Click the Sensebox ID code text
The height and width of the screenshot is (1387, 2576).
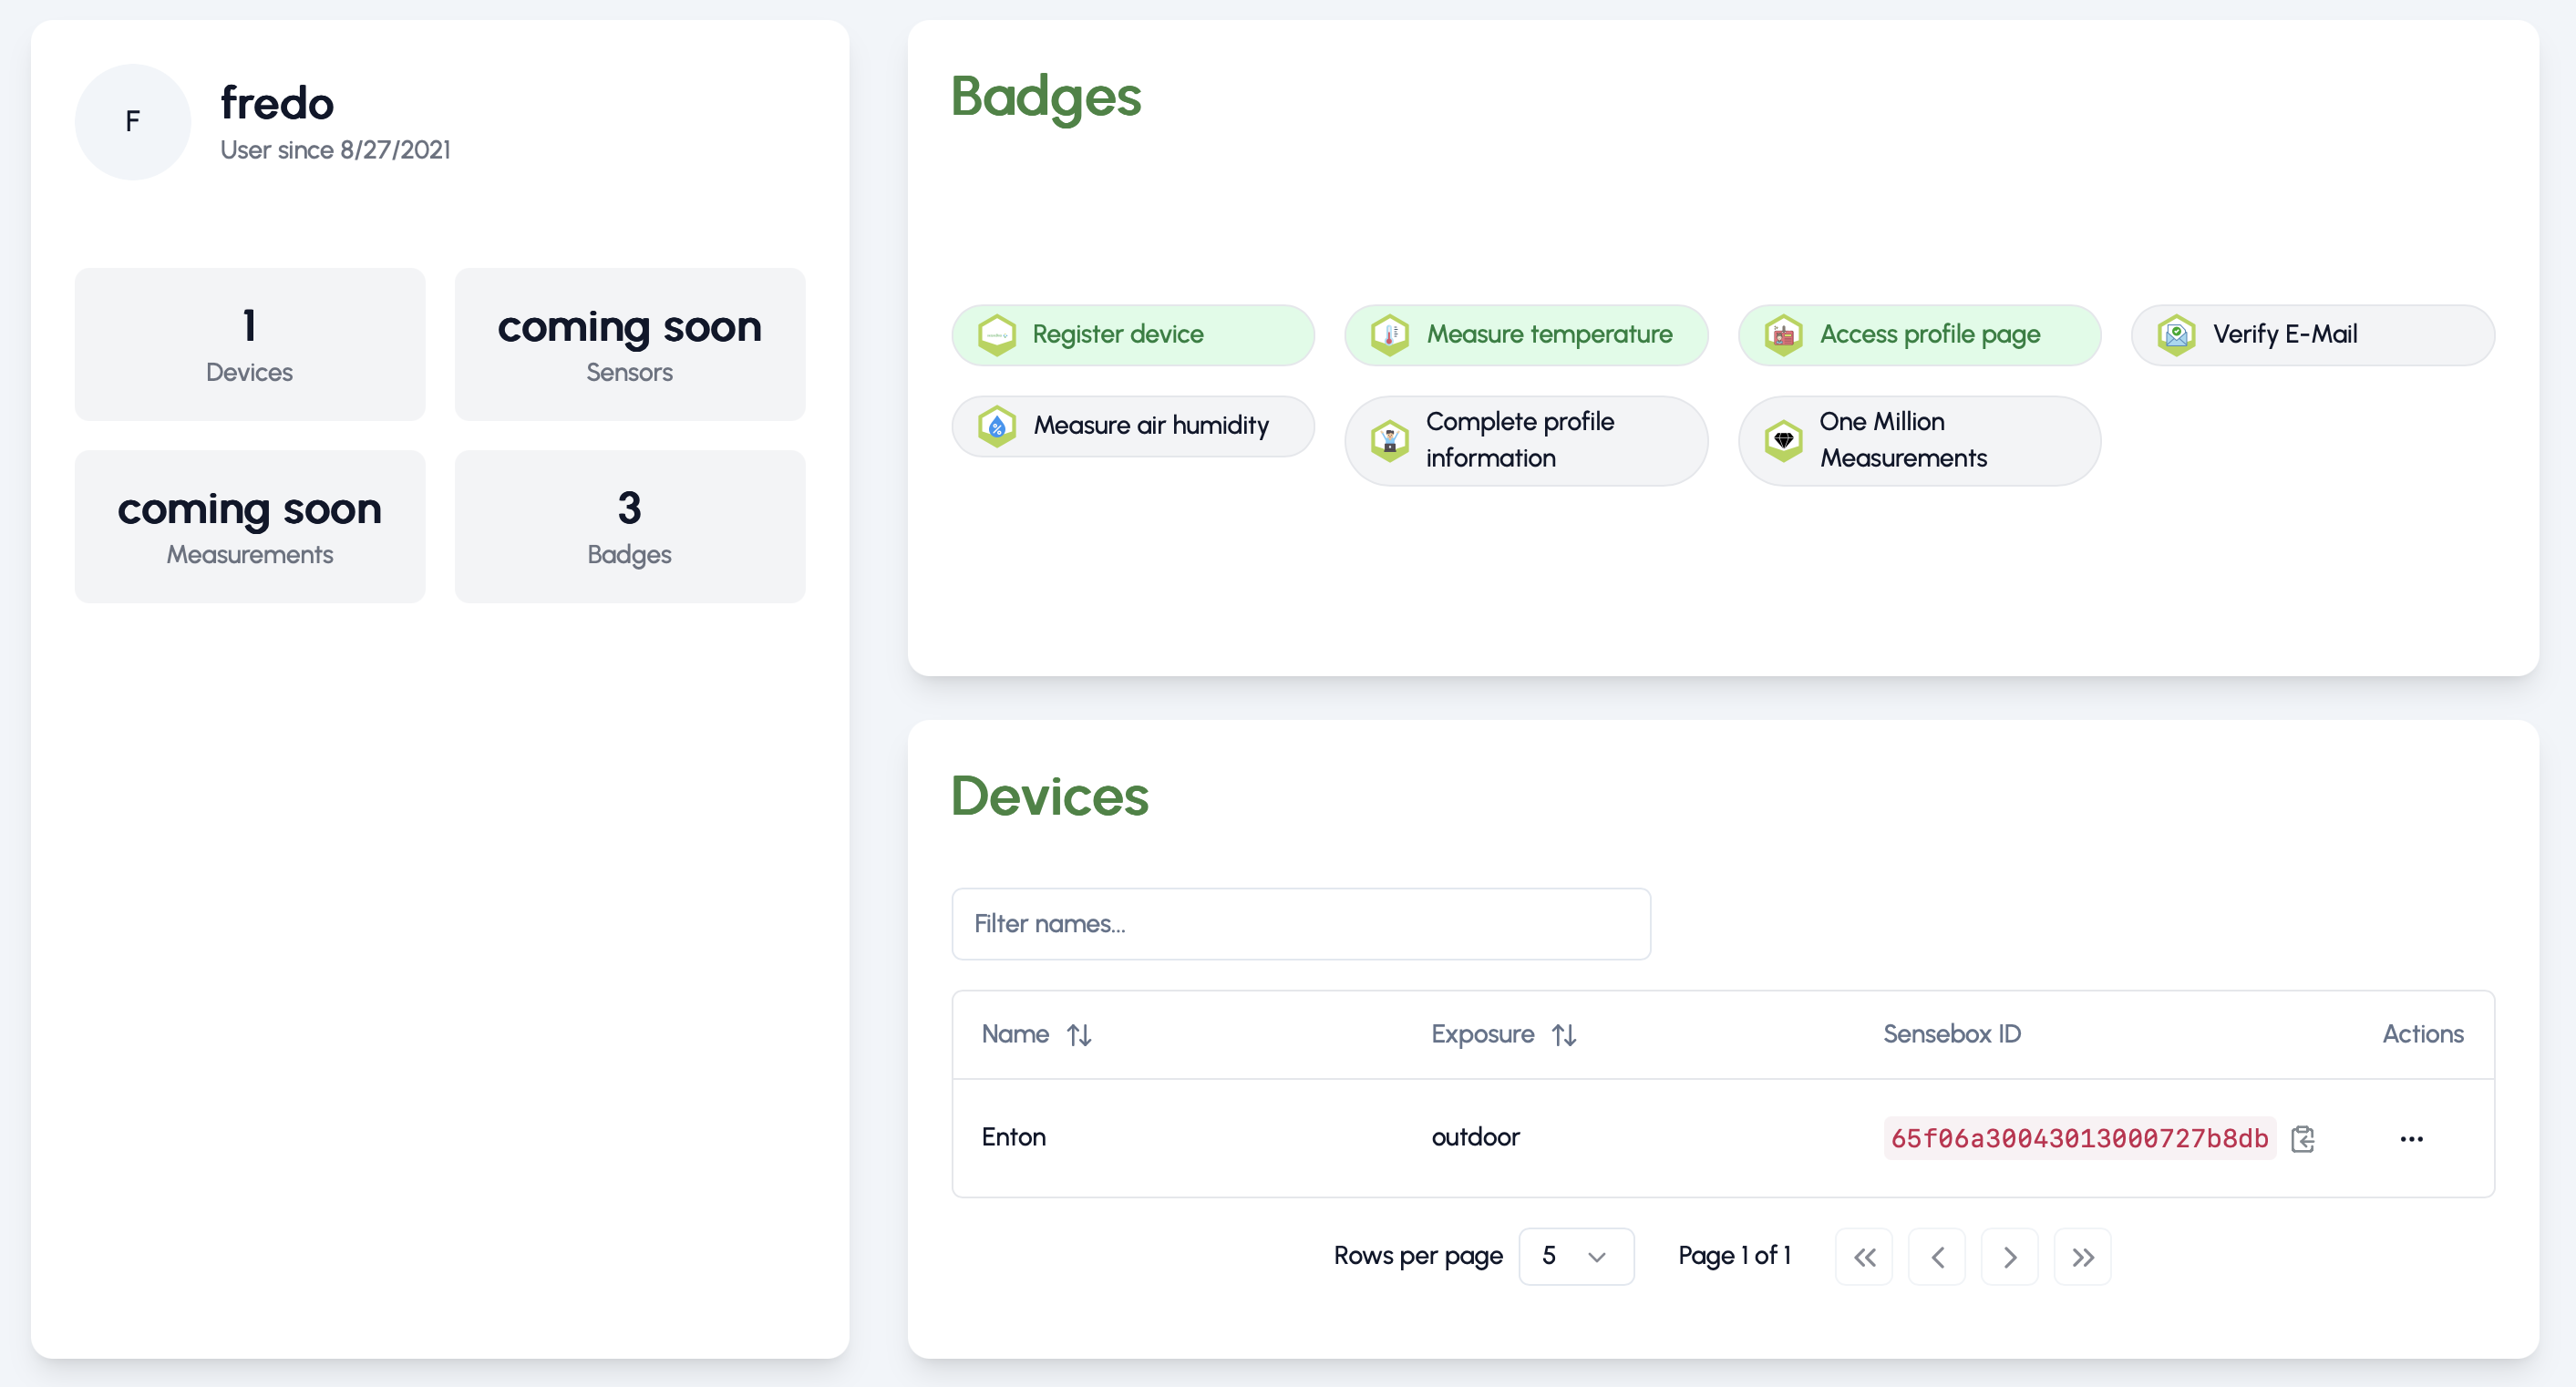(2078, 1138)
